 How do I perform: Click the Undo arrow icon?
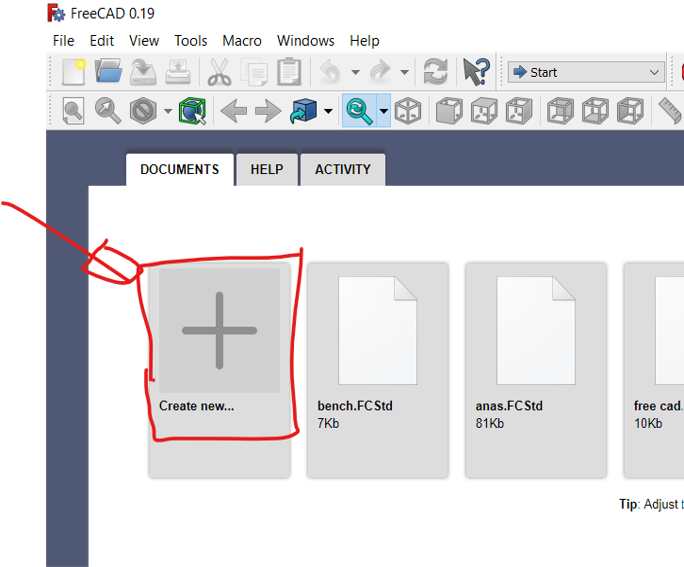click(331, 72)
